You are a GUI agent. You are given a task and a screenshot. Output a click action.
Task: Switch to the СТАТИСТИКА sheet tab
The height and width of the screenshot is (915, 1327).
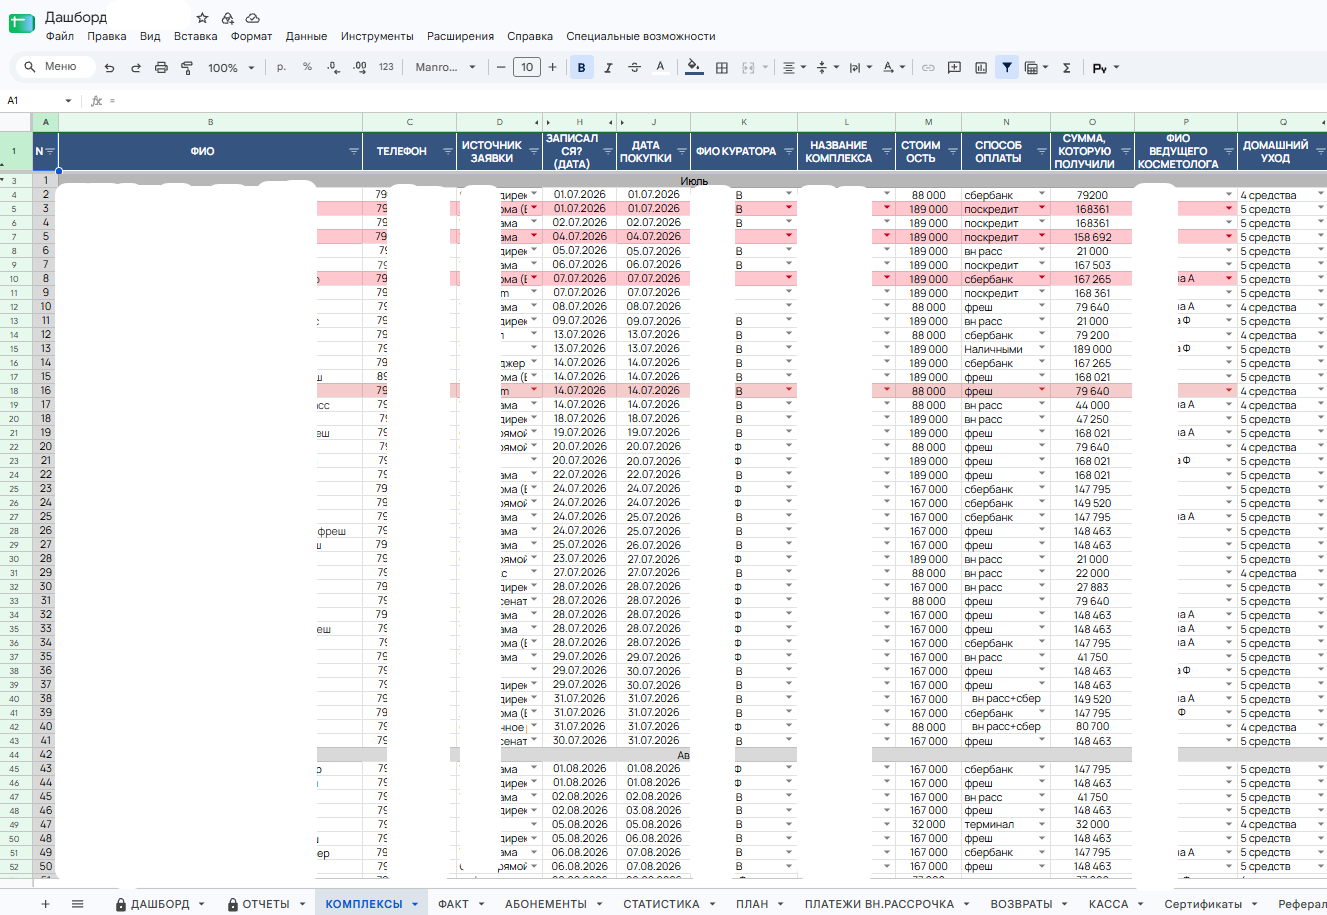(x=661, y=904)
